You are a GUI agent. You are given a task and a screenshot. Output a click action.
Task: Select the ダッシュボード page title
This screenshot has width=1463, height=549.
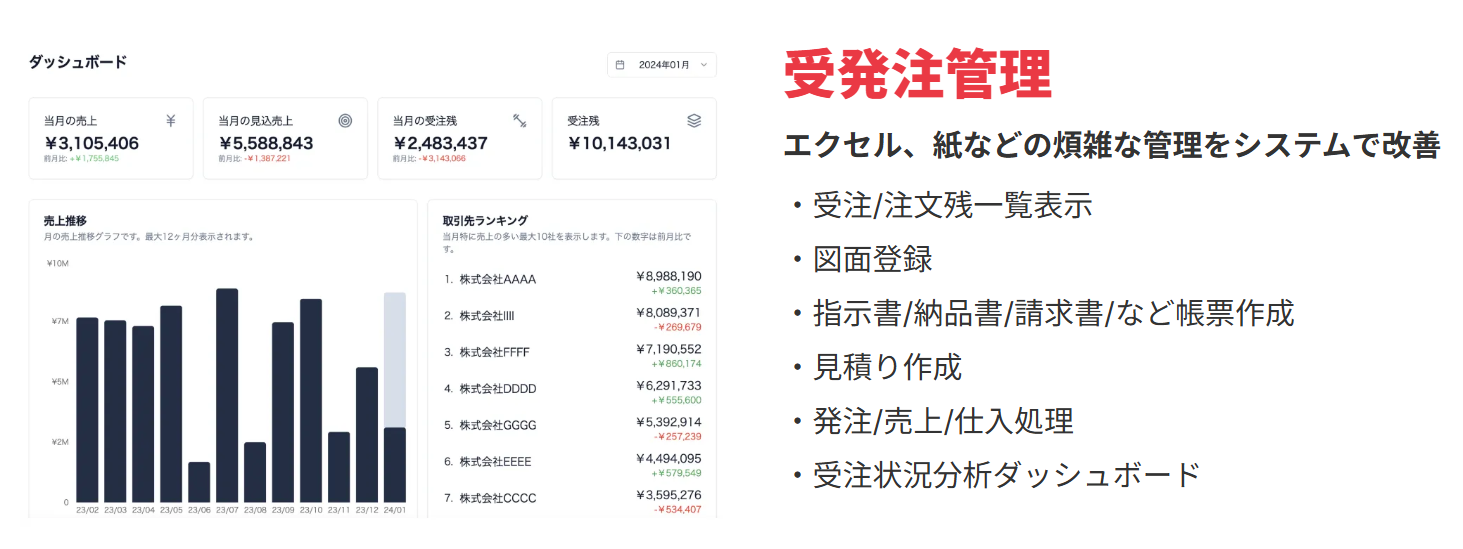tap(78, 62)
